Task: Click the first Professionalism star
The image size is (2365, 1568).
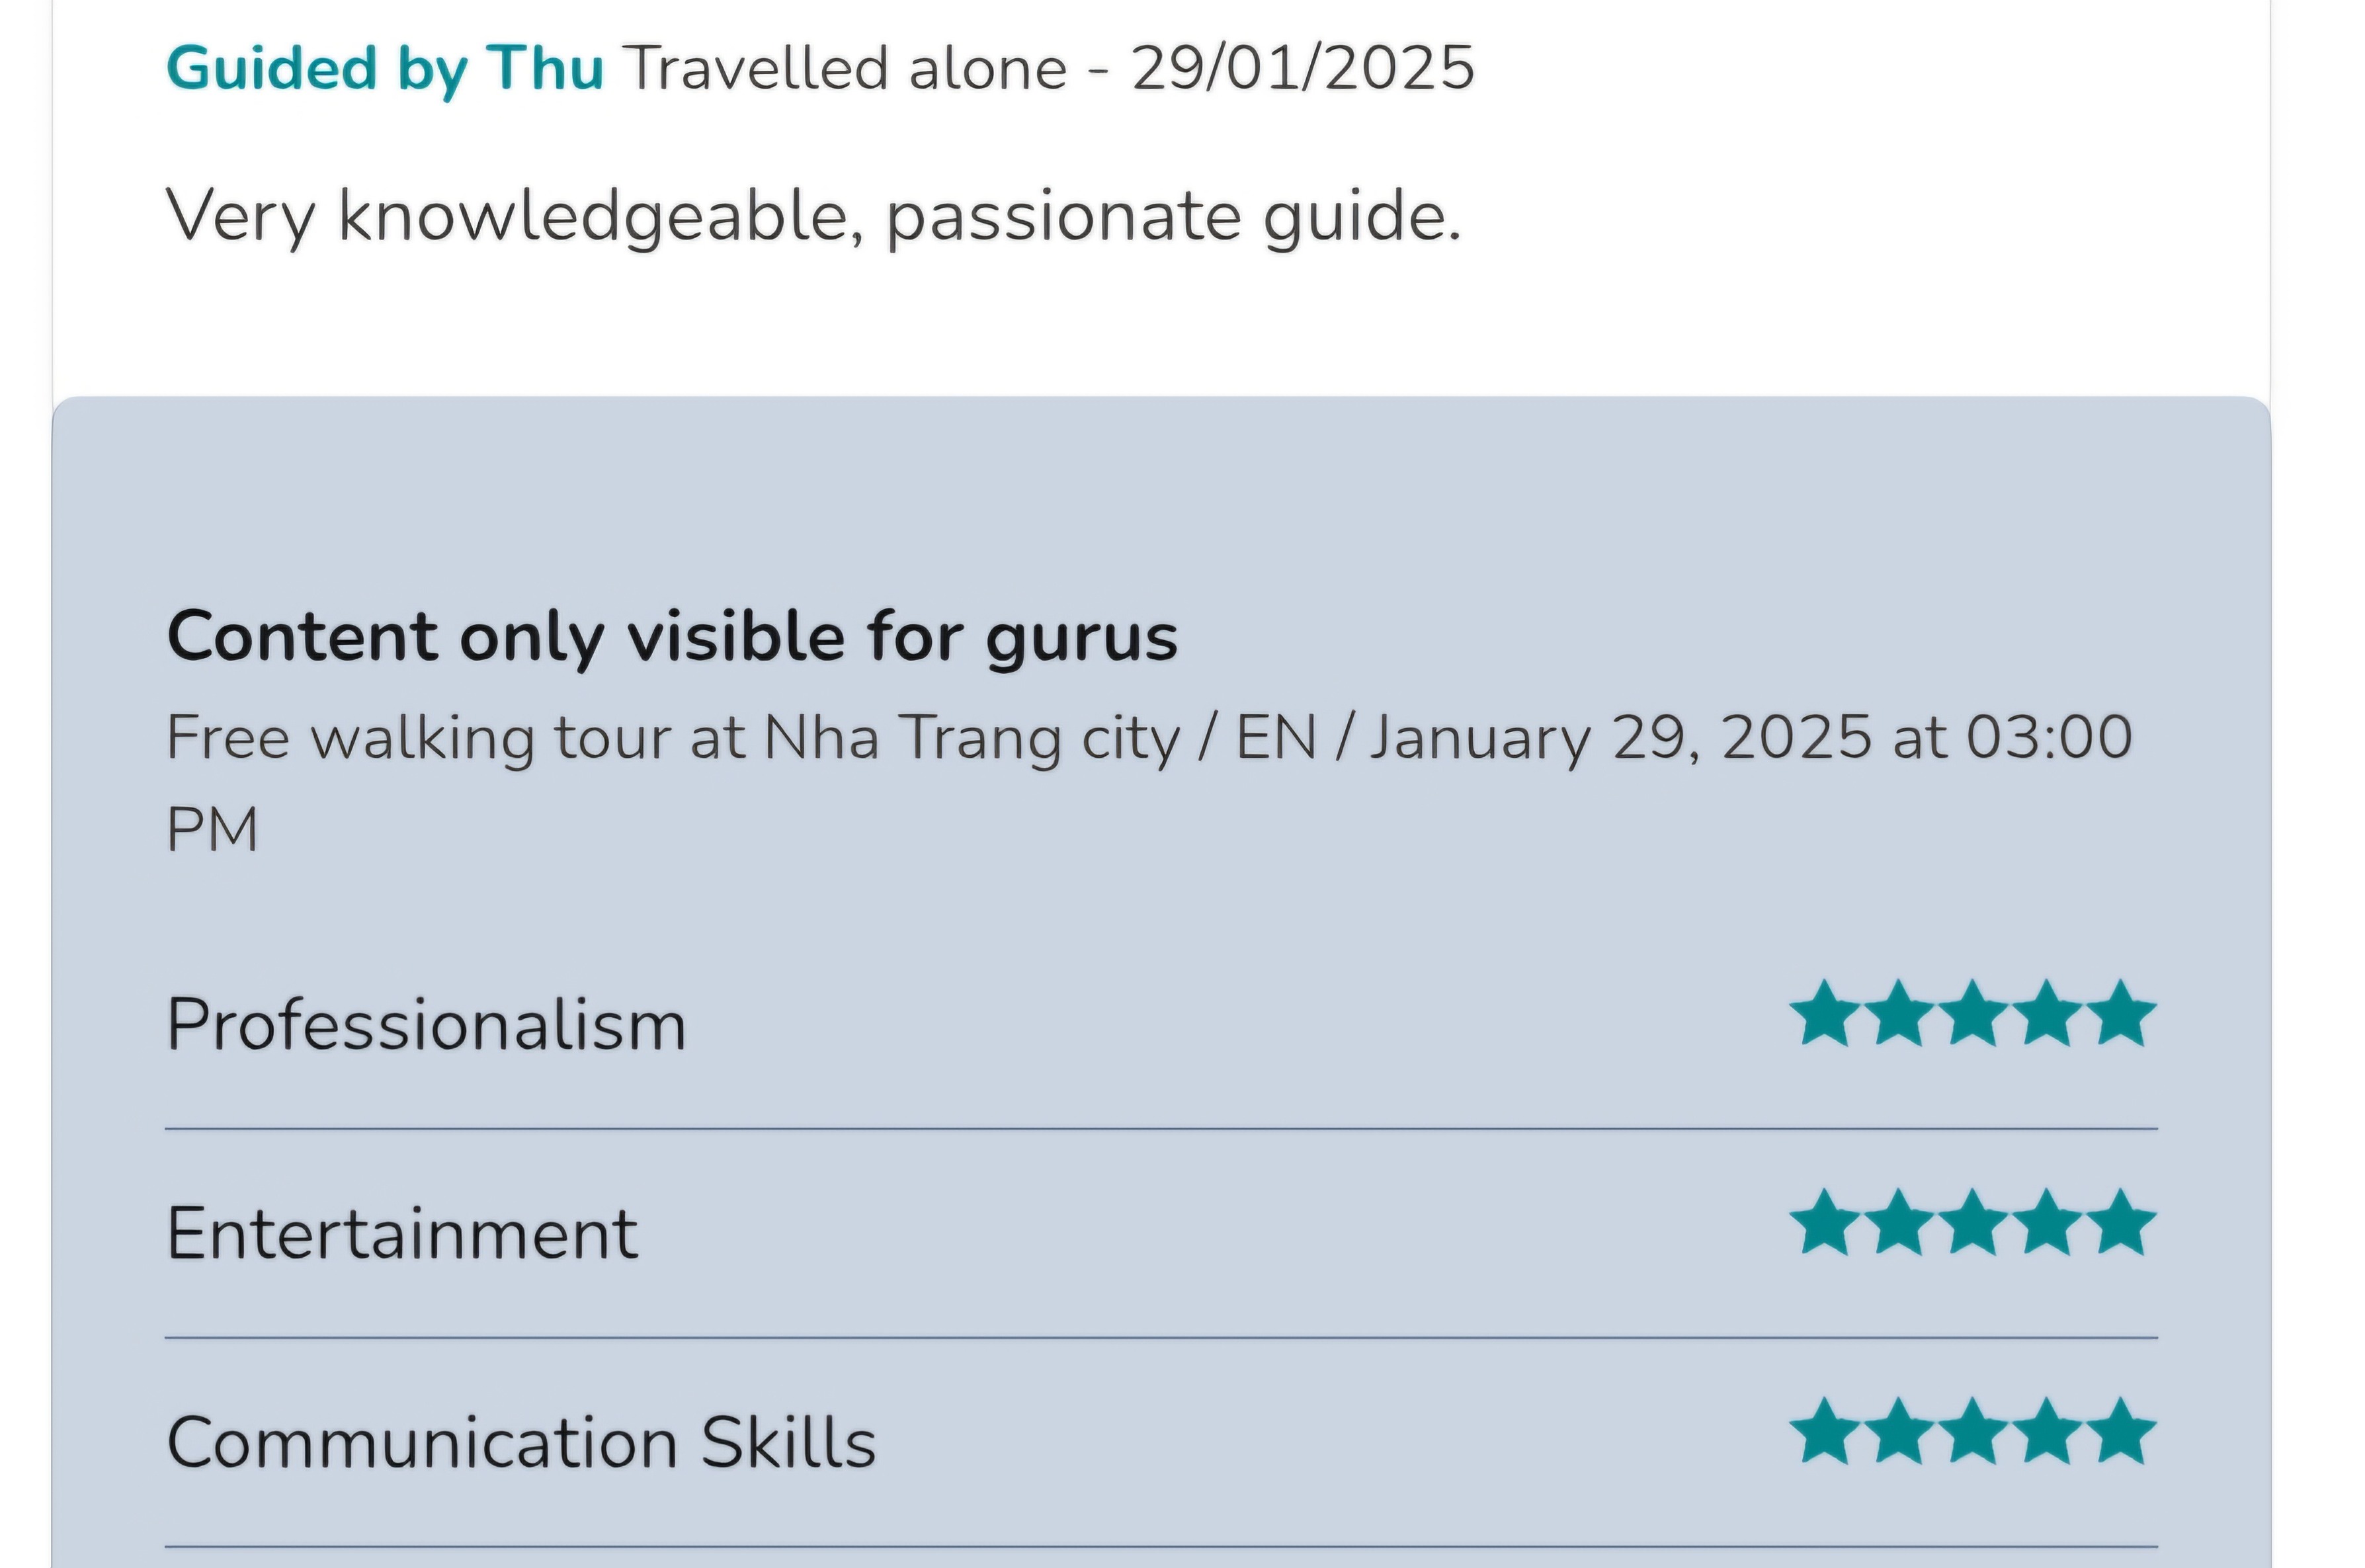Action: point(1825,1014)
